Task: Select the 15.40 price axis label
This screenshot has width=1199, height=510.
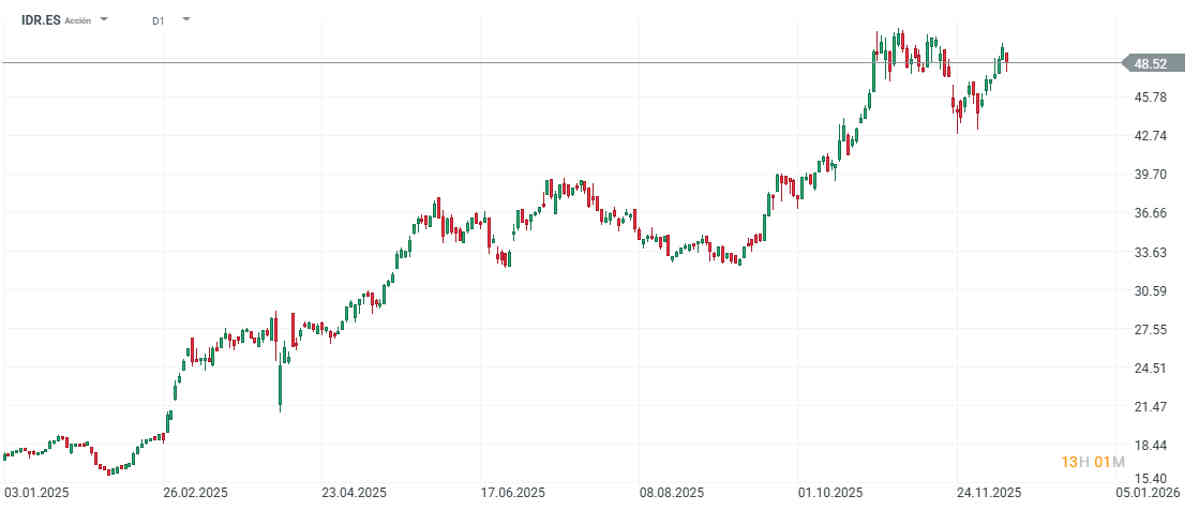Action: pos(1151,478)
